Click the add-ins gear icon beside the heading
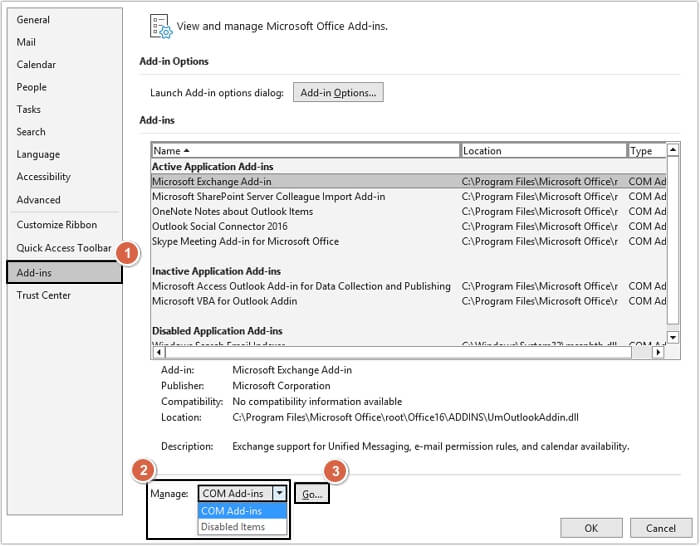Viewport: 700px width, 546px height. [161, 26]
